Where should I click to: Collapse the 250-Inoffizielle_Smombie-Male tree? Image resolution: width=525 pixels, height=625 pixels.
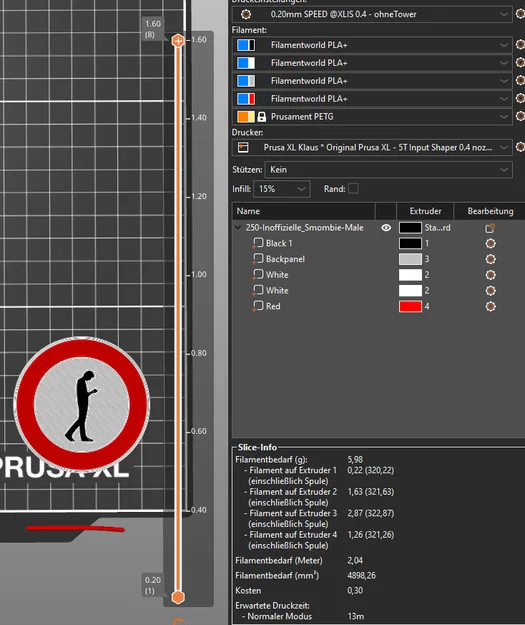pos(238,228)
